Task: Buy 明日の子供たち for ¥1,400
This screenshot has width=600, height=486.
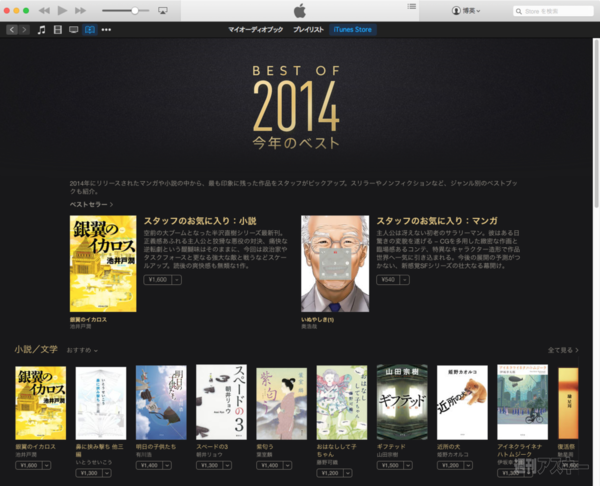Action: 149,465
